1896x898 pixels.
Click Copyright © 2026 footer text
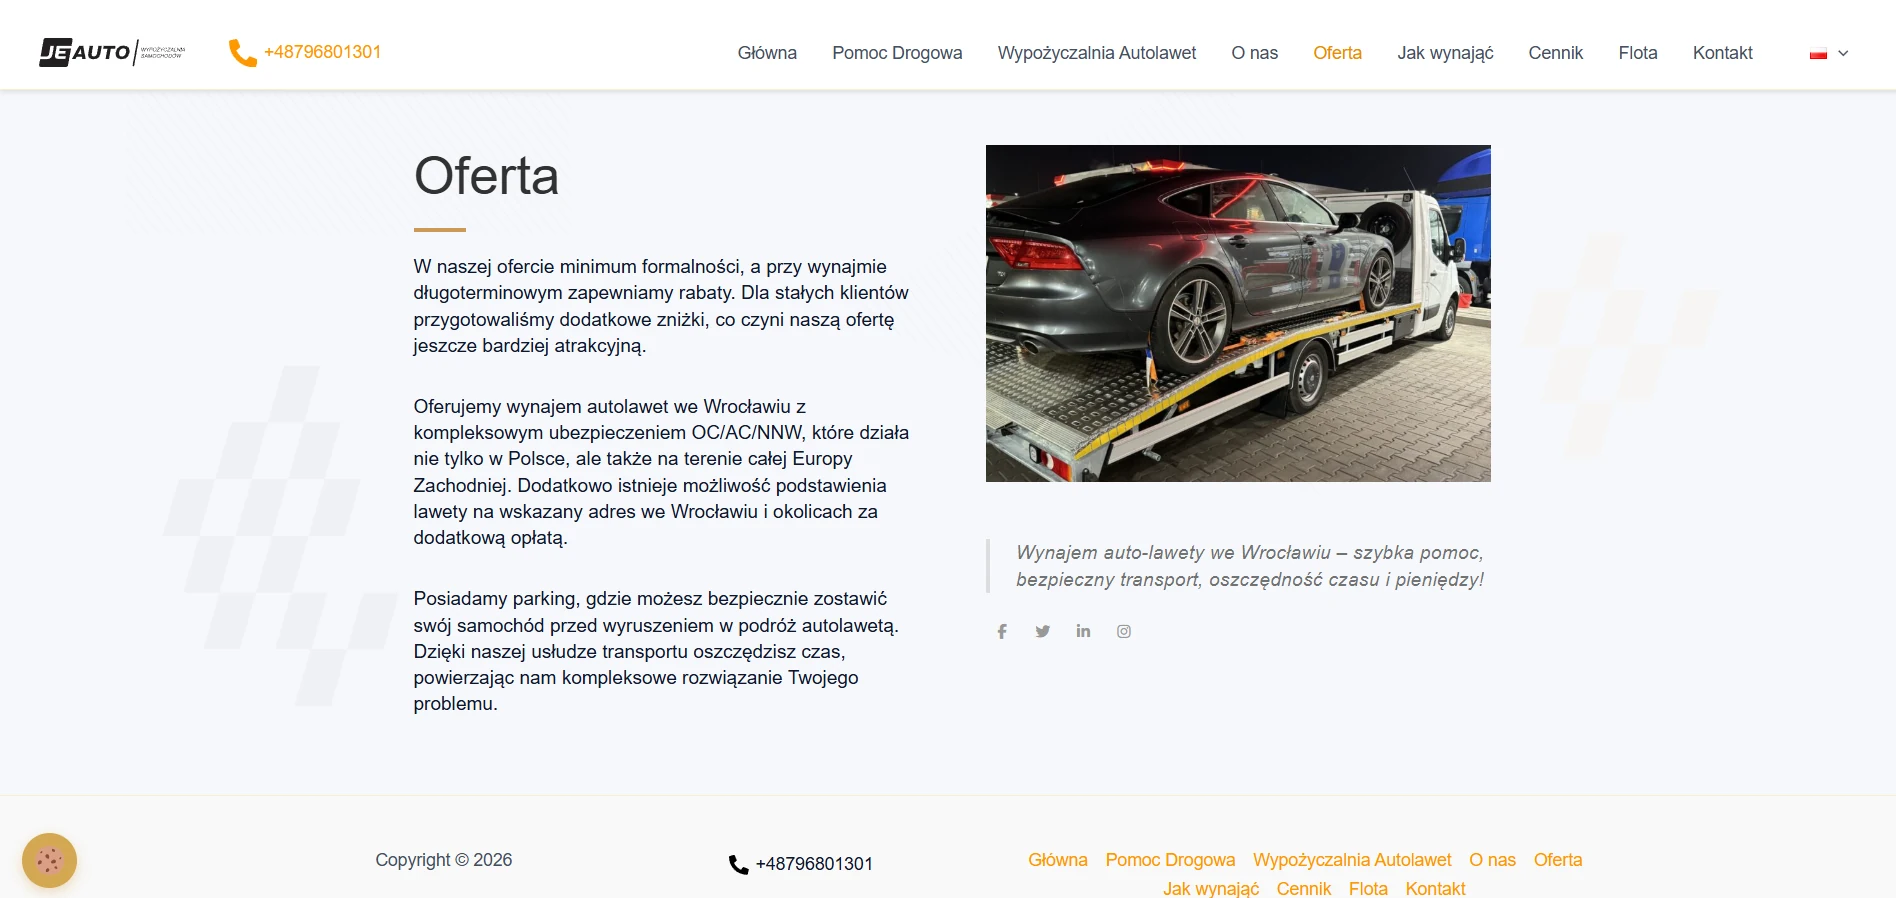(443, 860)
